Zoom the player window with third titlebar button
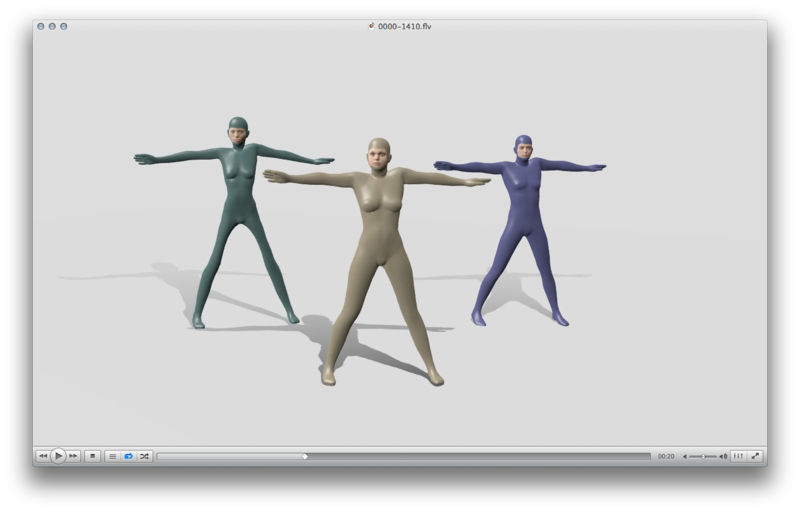800x512 pixels. (64, 27)
